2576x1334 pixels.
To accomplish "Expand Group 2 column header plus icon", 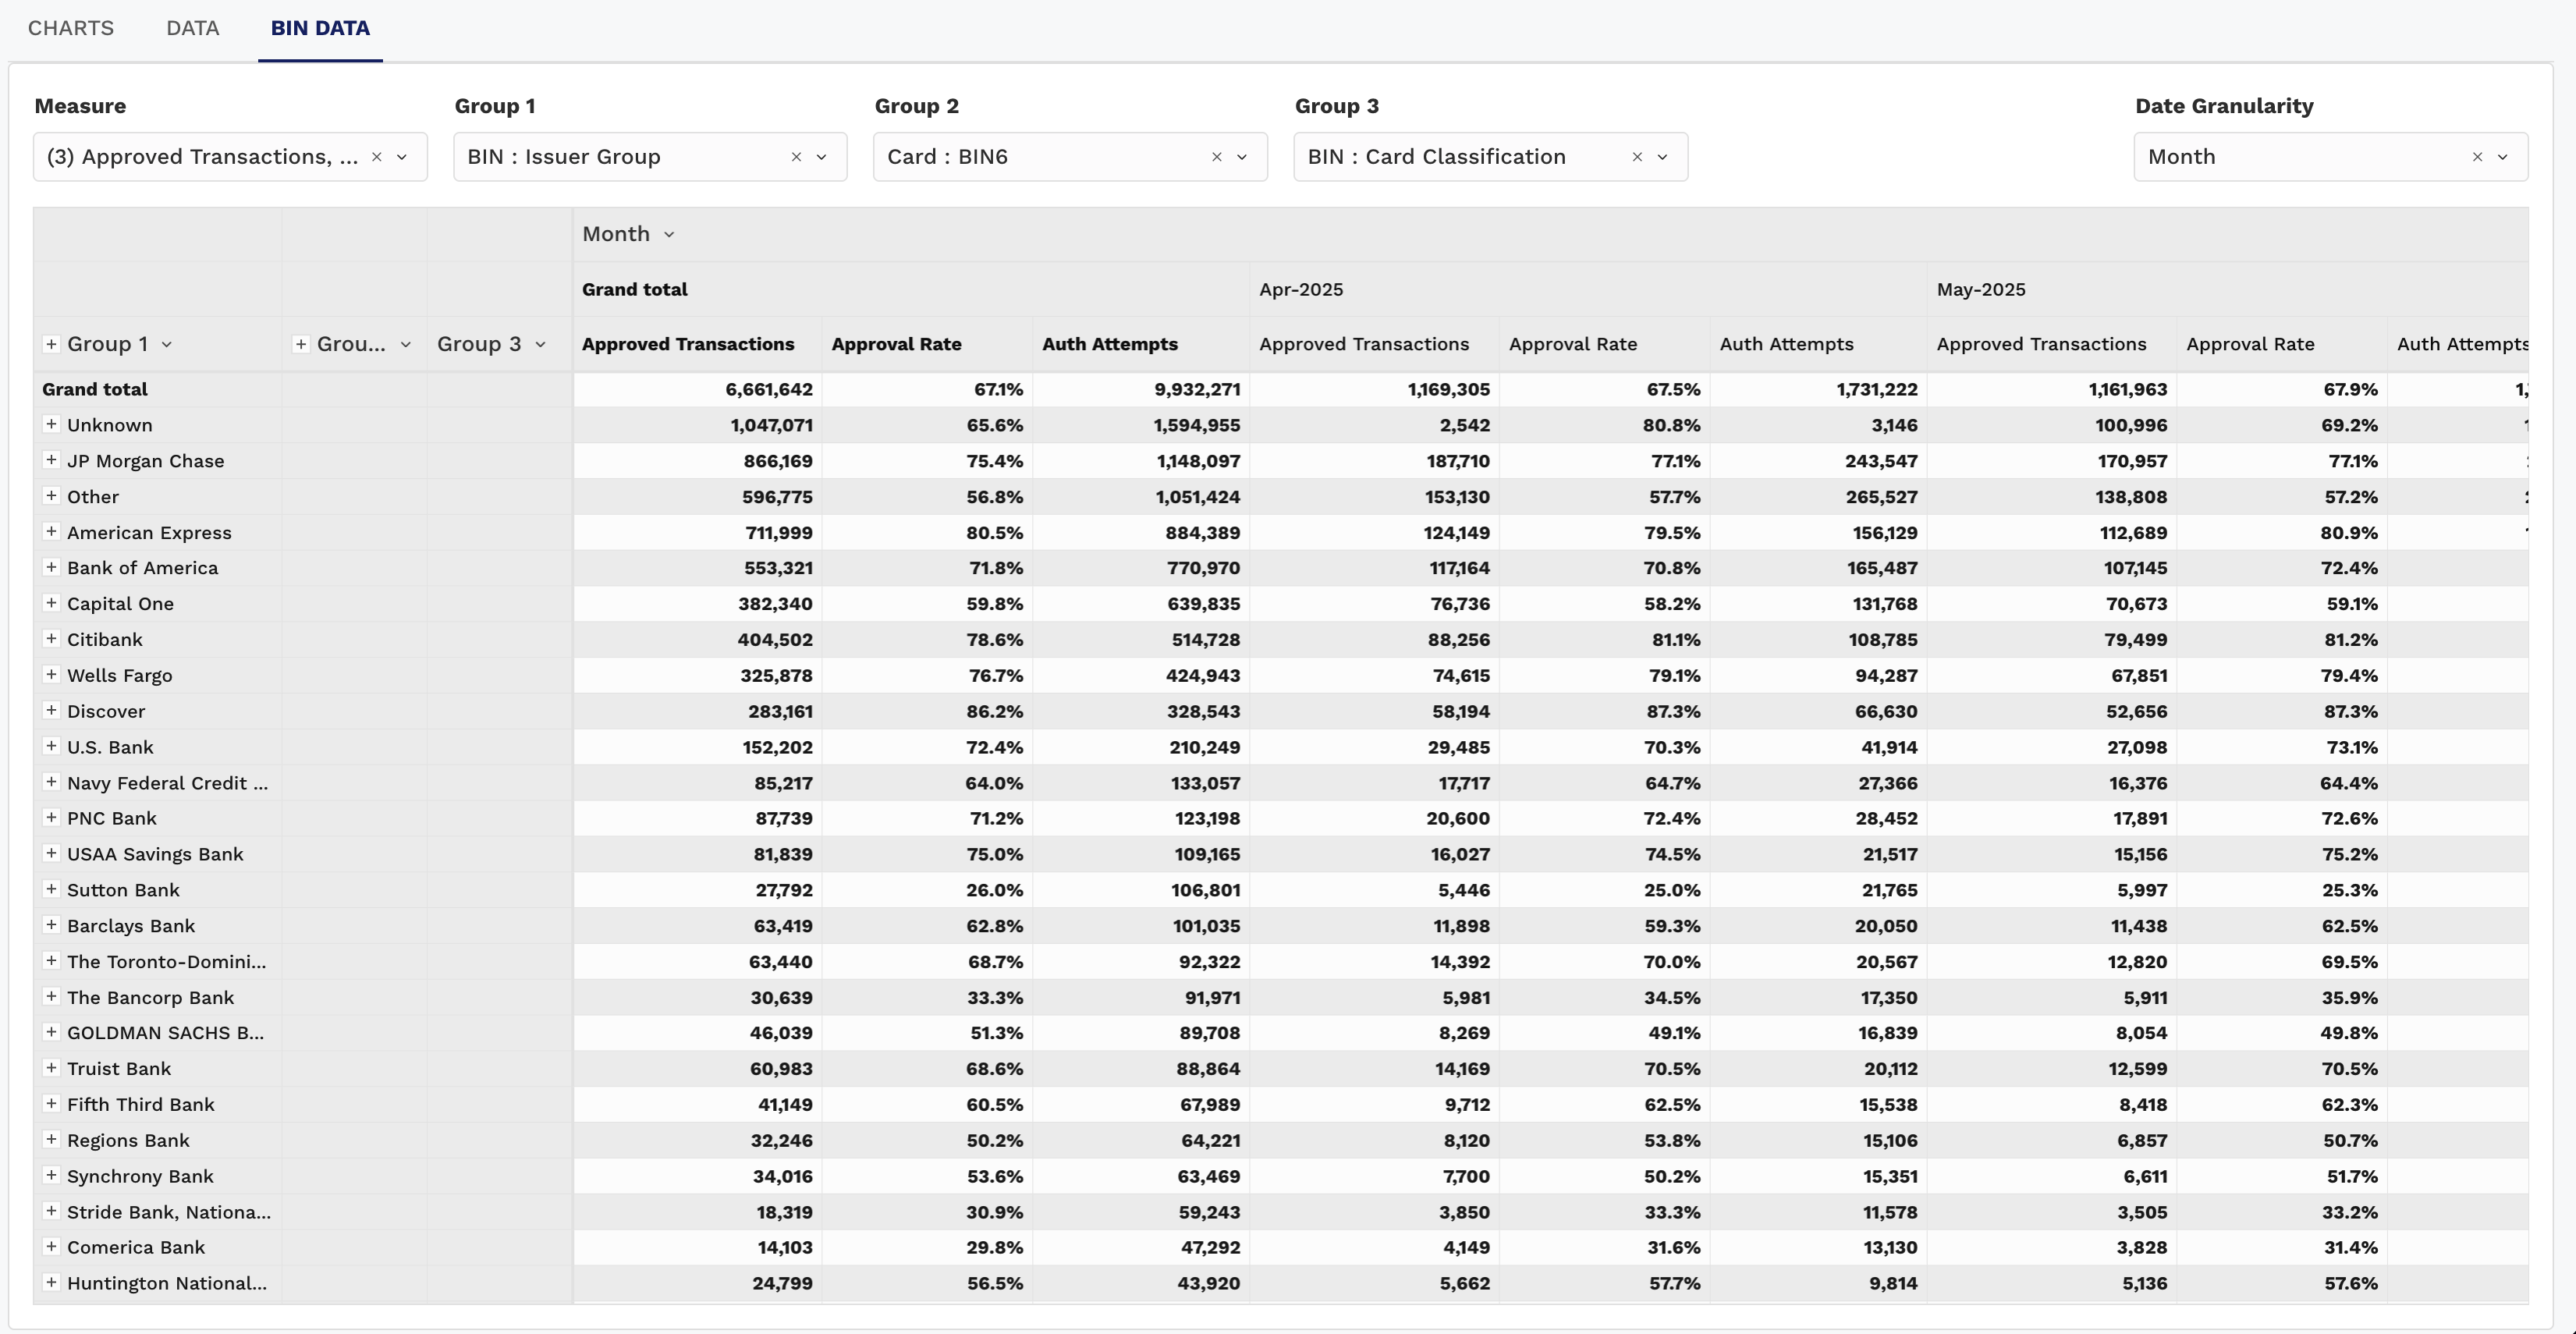I will point(300,344).
